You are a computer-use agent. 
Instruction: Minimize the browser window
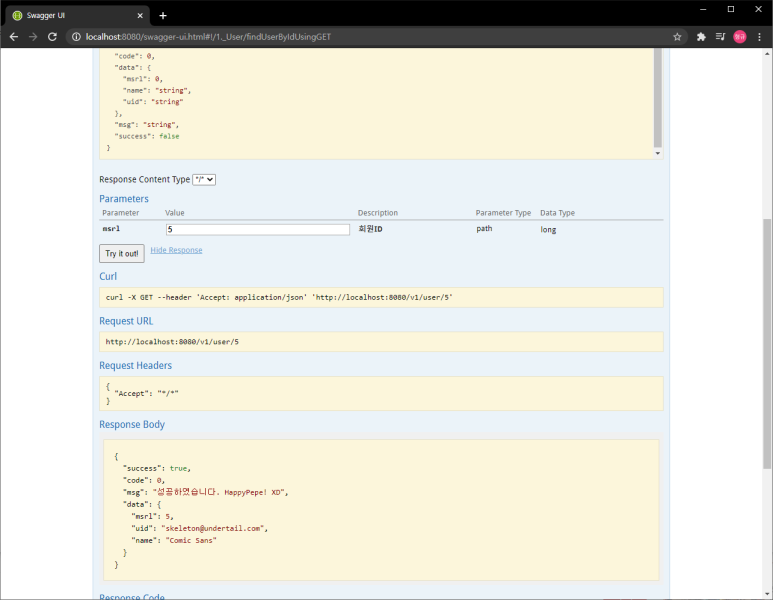point(703,9)
